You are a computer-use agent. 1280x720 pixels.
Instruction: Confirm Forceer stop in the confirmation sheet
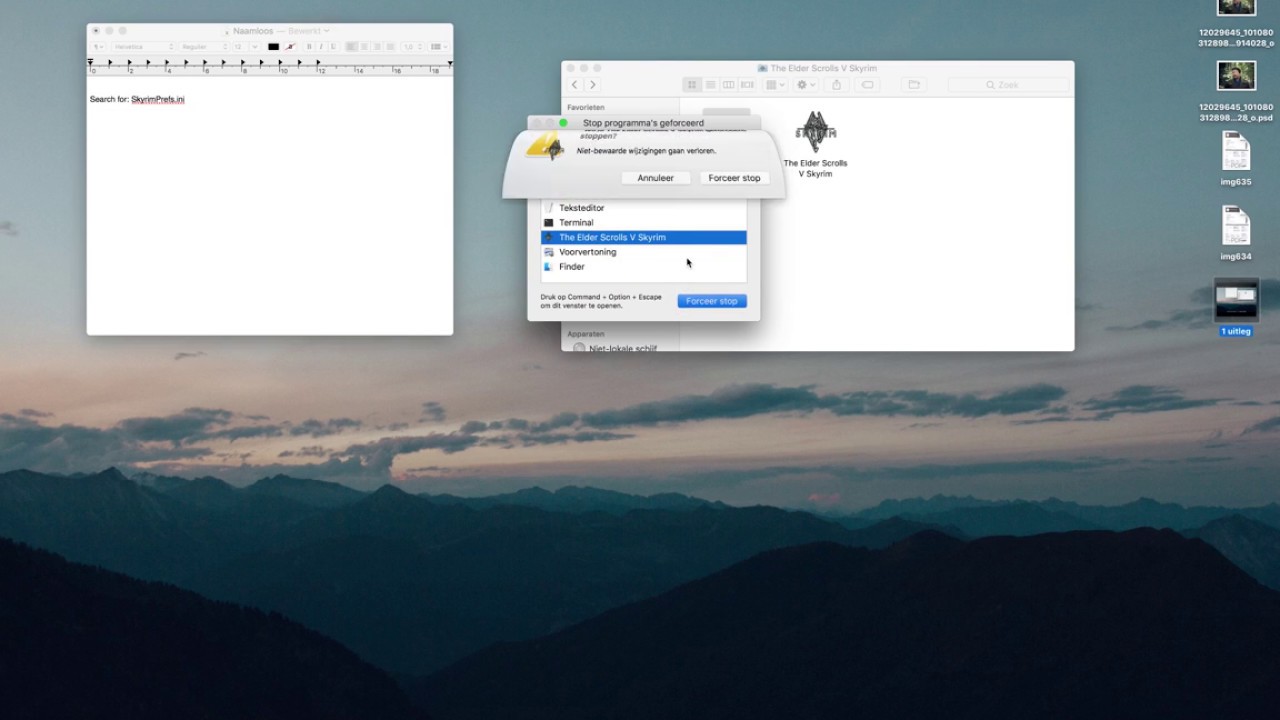tap(735, 178)
